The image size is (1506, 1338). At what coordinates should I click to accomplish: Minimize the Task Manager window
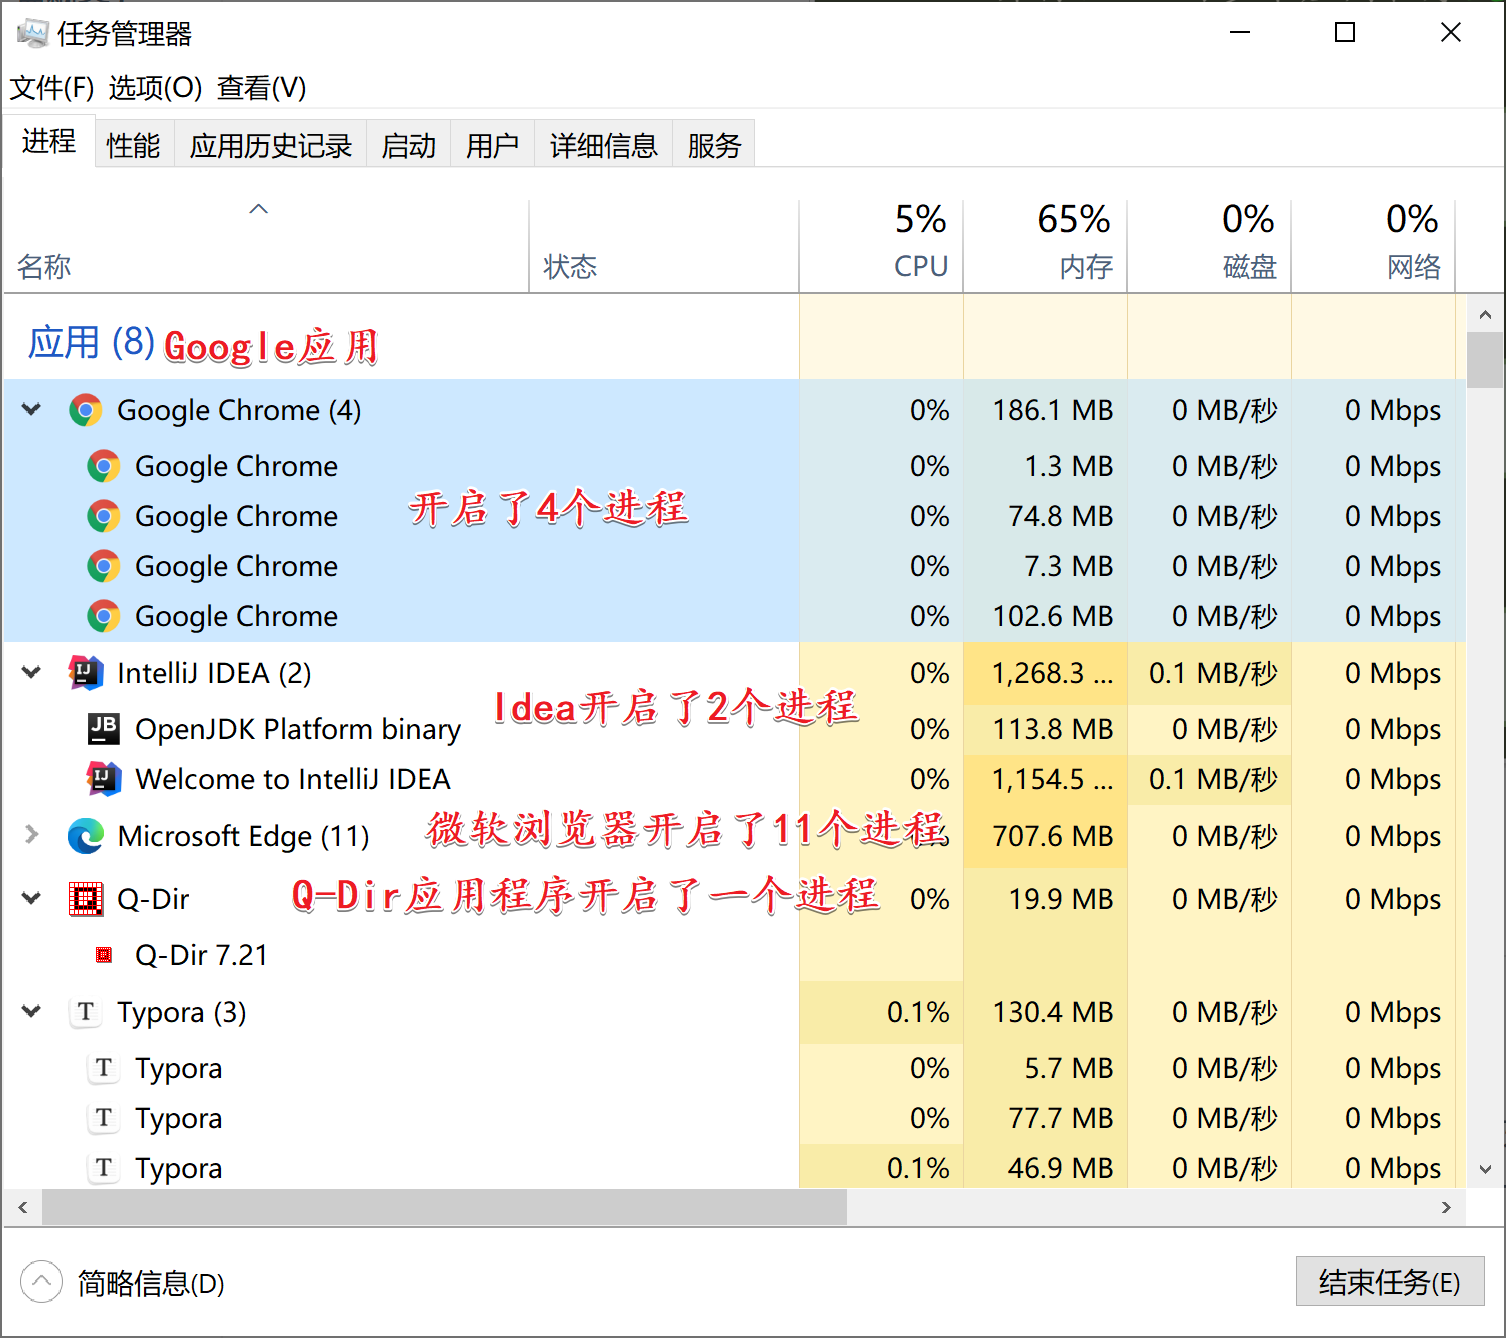click(x=1240, y=33)
